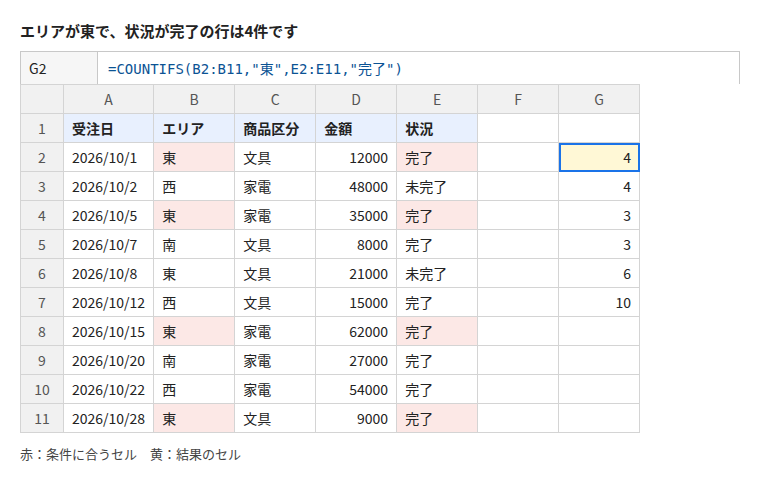
Task: Select column C header
Action: (x=275, y=99)
